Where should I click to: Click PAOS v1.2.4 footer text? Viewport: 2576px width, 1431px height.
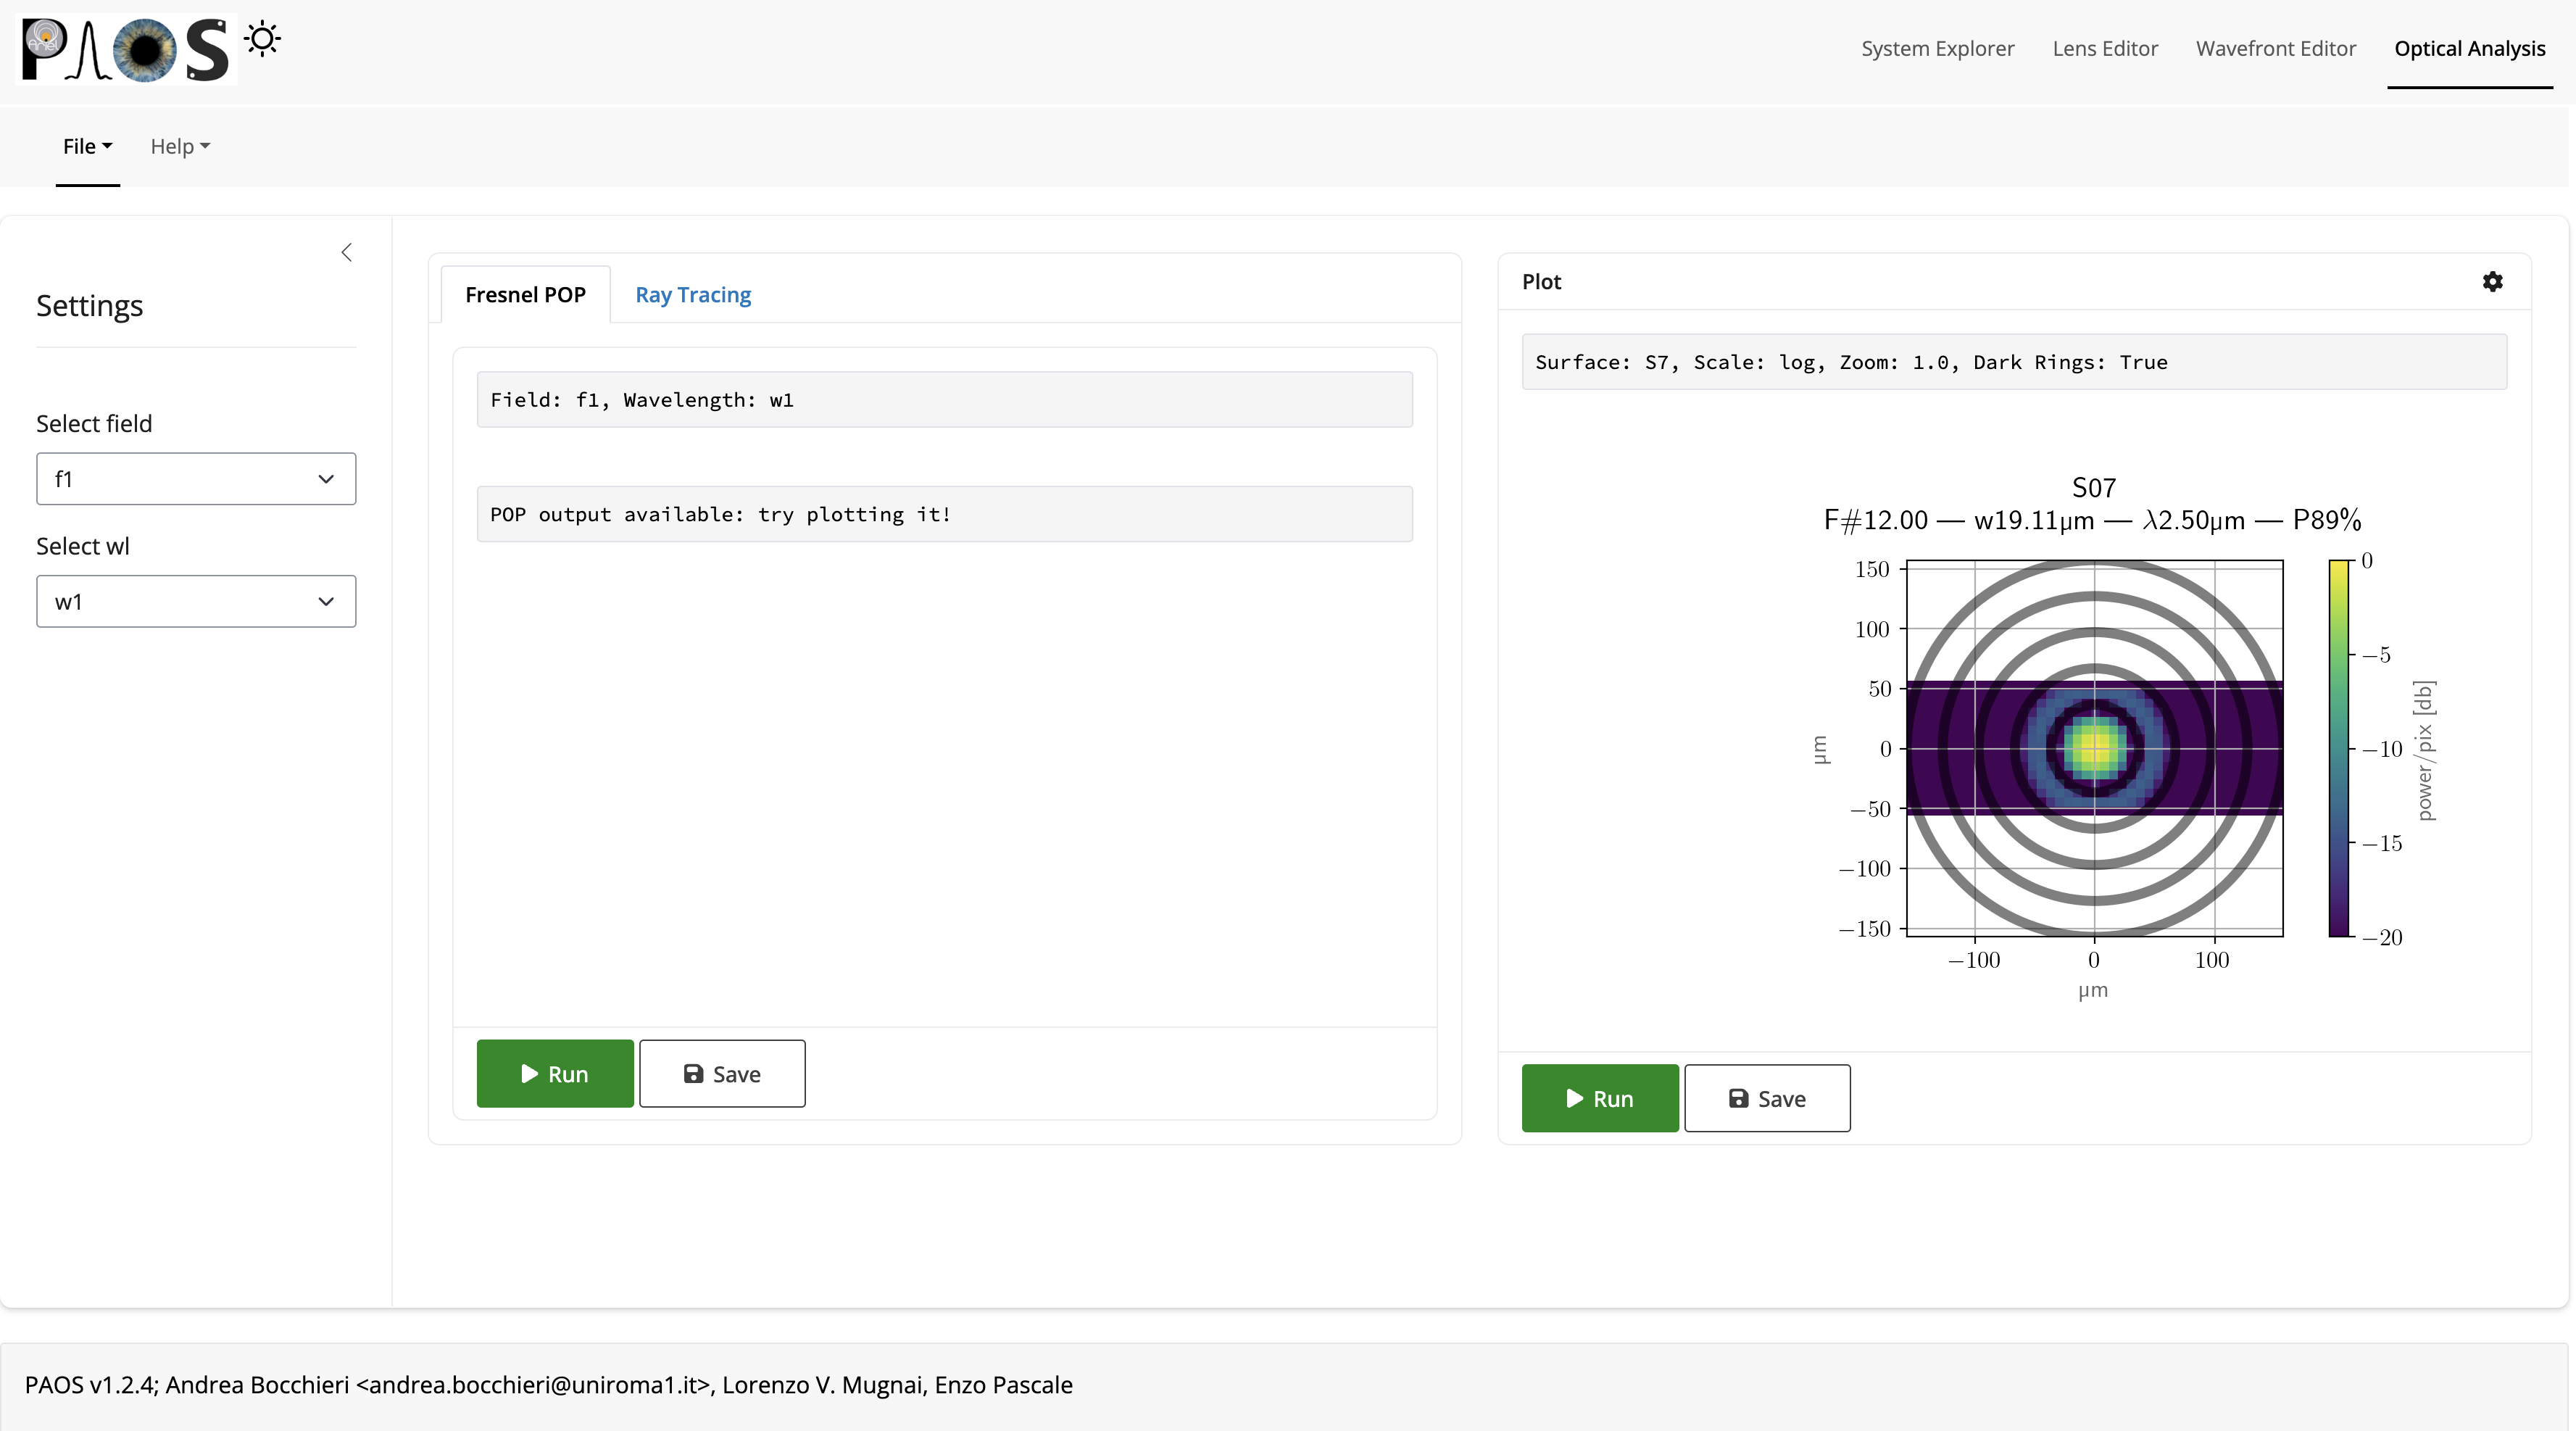pyautogui.click(x=548, y=1384)
